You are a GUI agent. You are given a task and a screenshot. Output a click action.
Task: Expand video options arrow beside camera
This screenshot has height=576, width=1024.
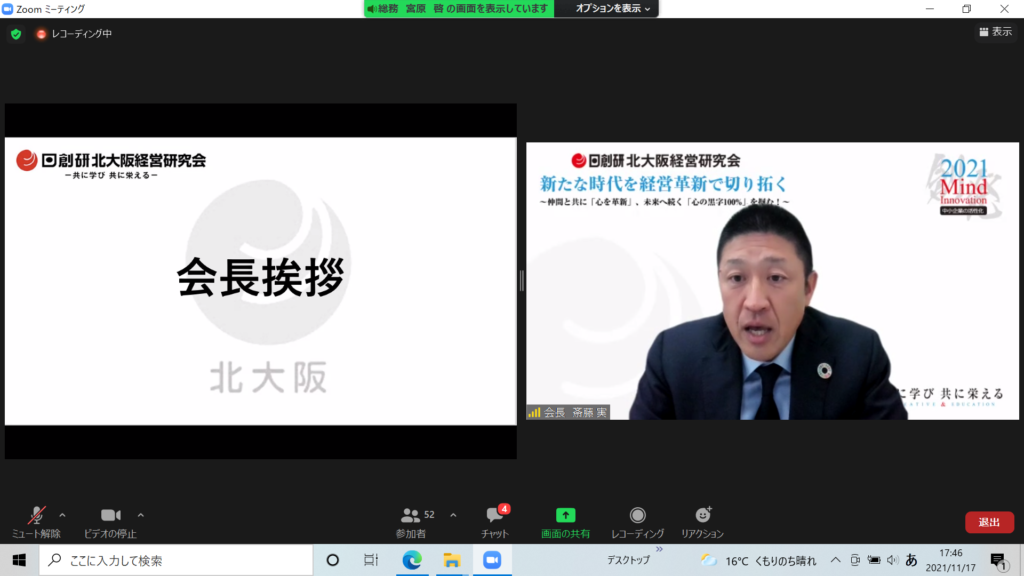140,515
